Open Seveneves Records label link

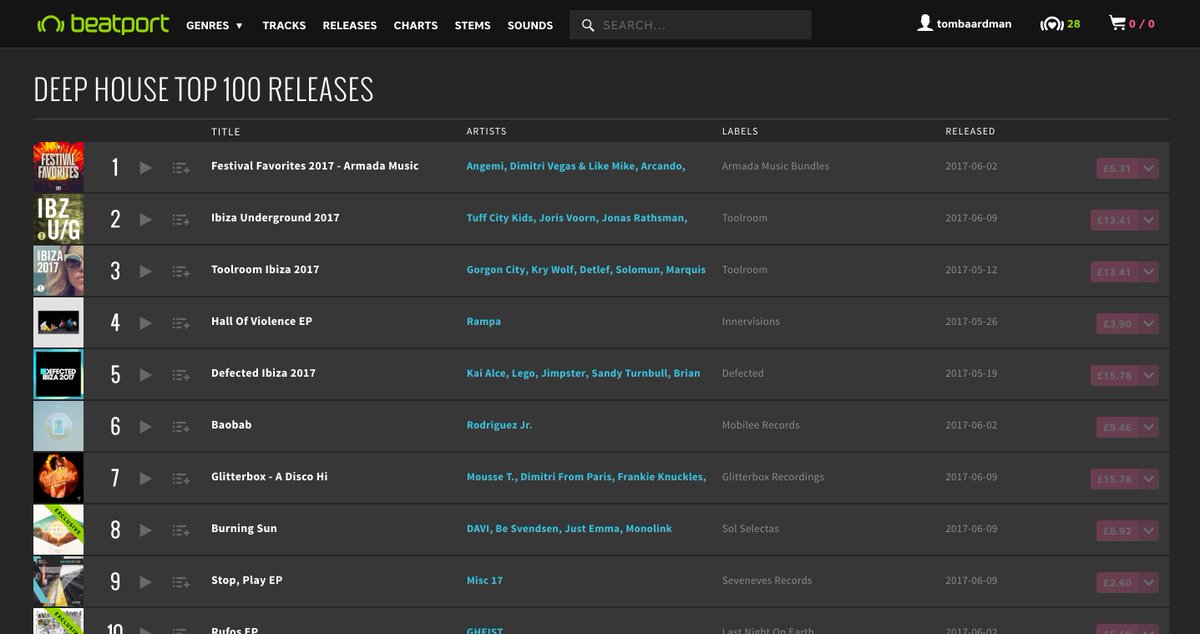click(767, 581)
